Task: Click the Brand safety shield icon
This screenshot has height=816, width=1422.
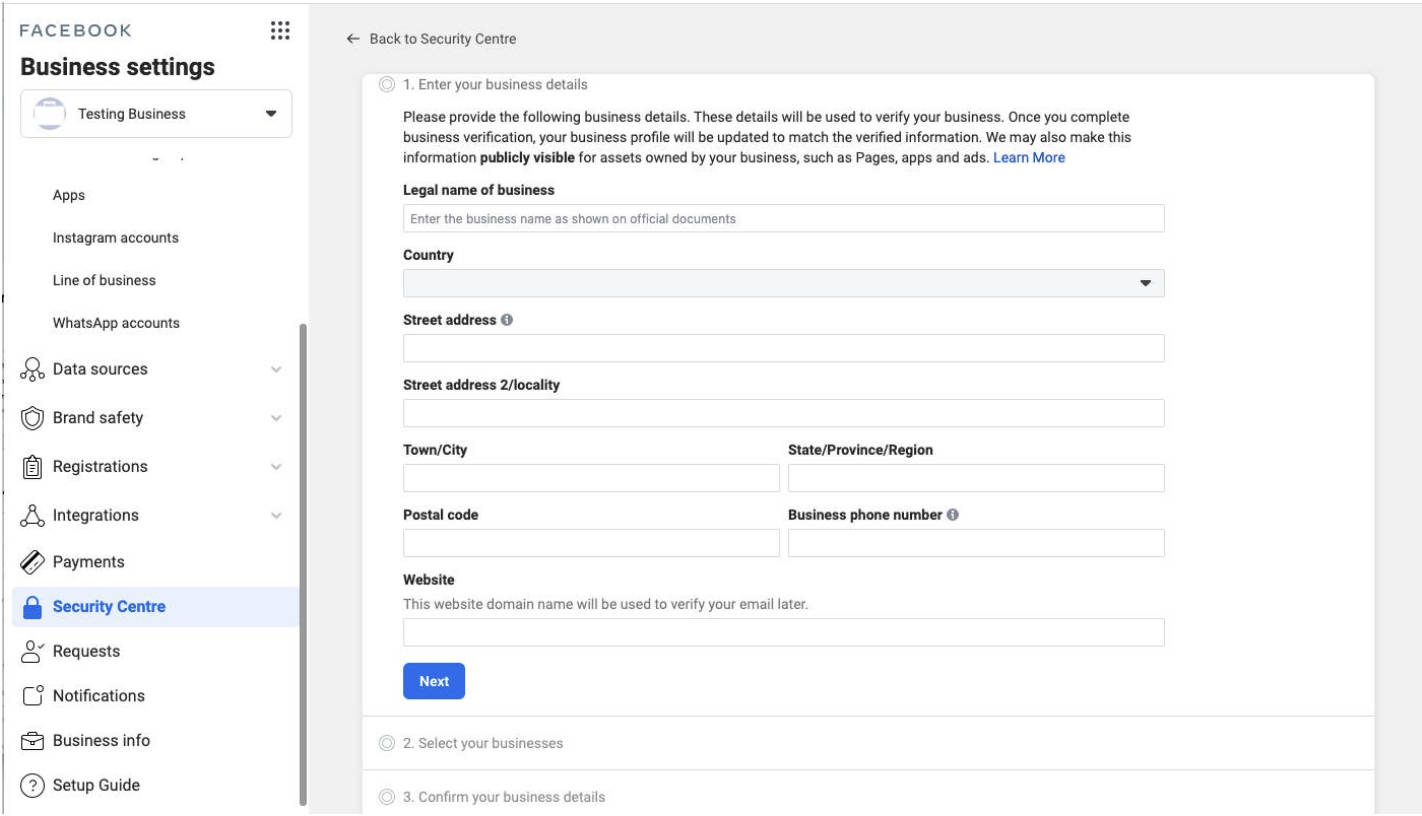Action: pyautogui.click(x=34, y=418)
